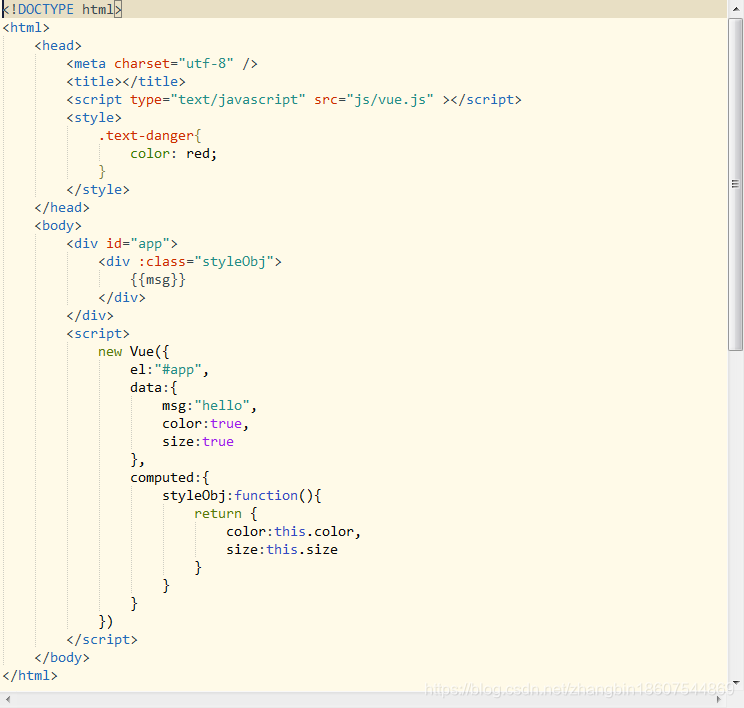Screen dimensions: 744x708
Task: Click the 'color:this.color,' line
Action: pos(293,532)
